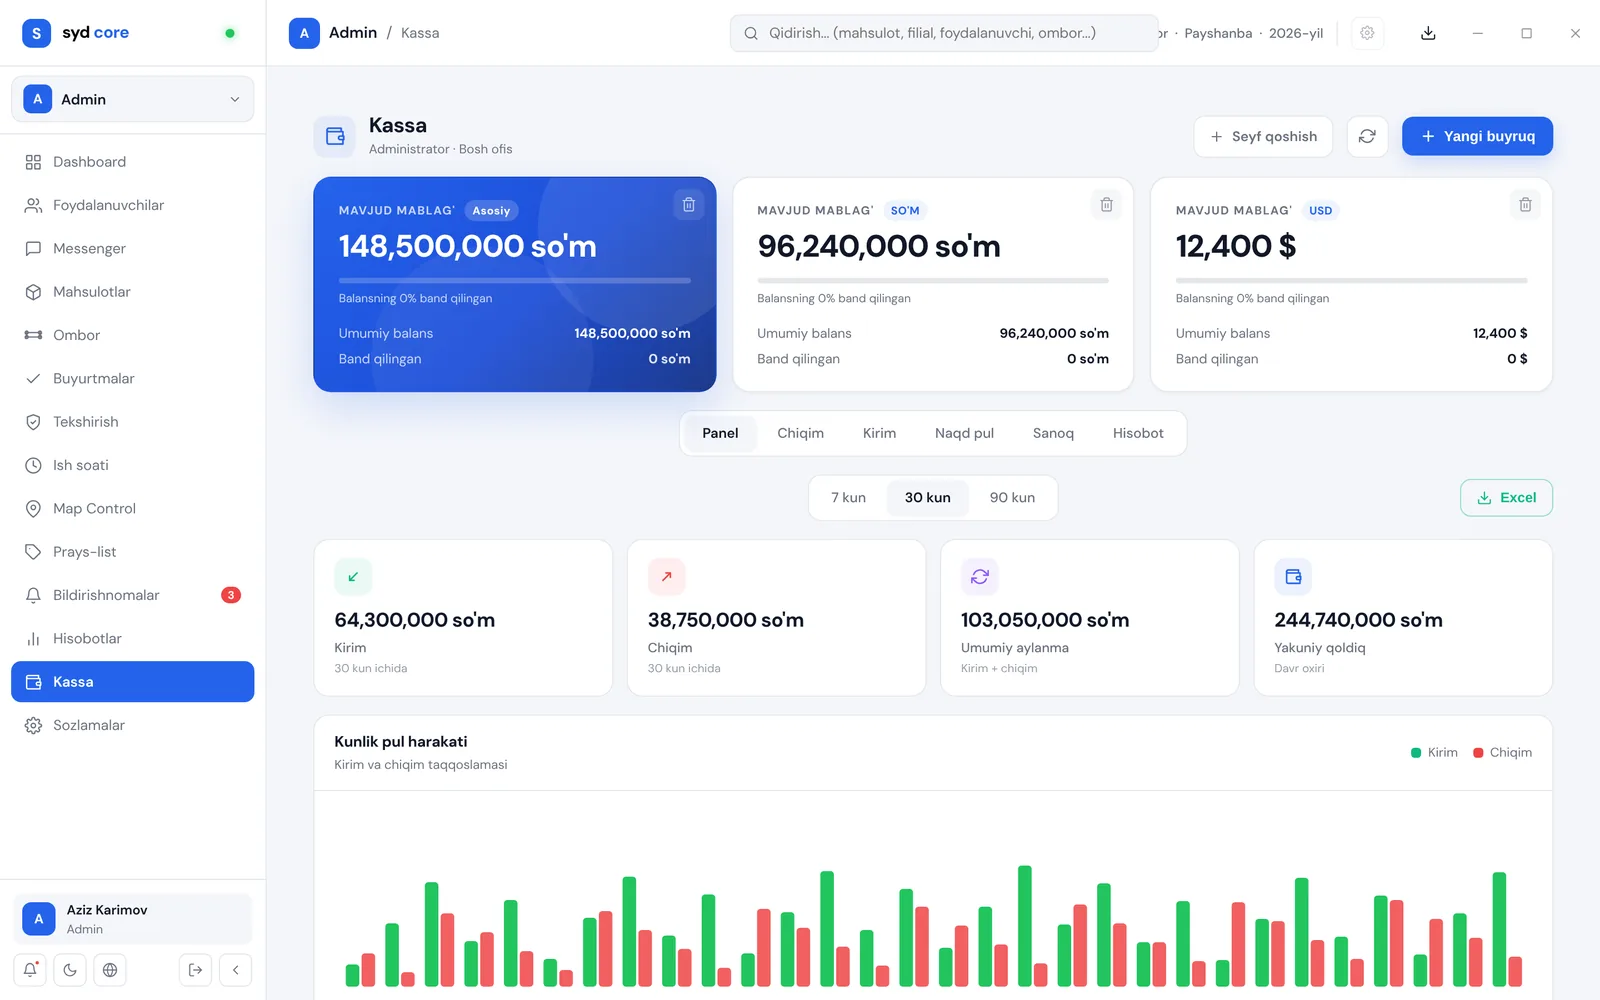This screenshot has width=1600, height=1000.
Task: Open Map Control page
Action: (x=132, y=508)
